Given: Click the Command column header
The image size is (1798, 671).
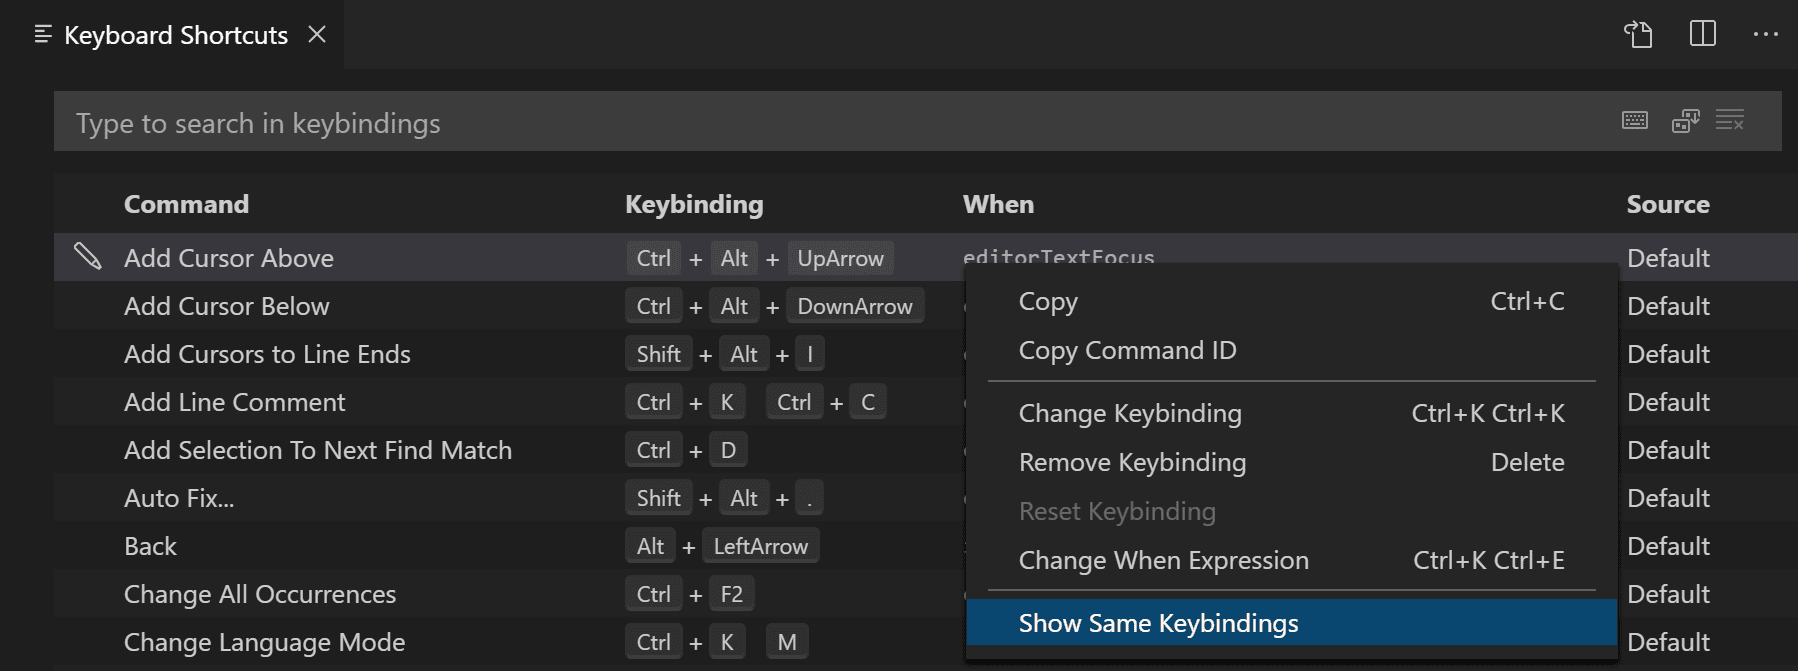Looking at the screenshot, I should [186, 205].
